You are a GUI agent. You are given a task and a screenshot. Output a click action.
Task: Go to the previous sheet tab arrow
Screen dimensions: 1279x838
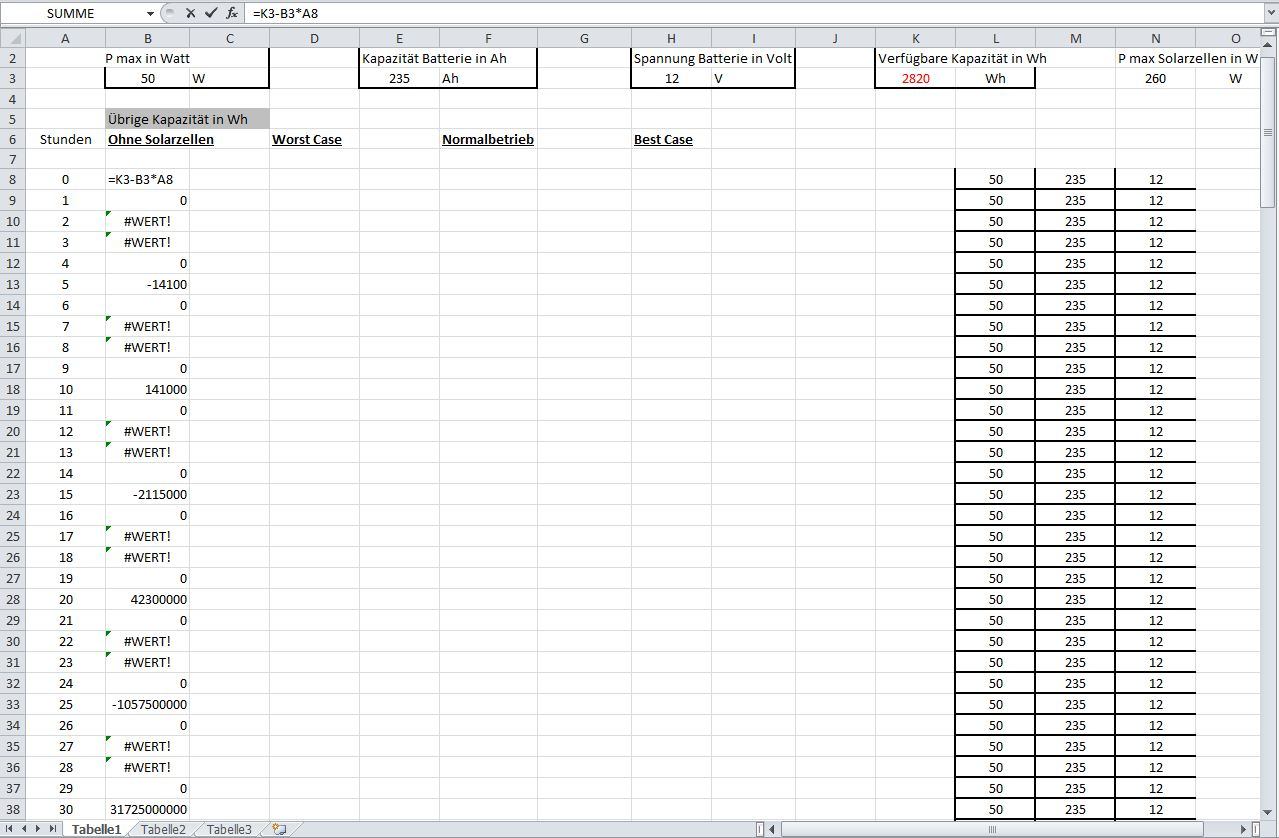pos(26,829)
